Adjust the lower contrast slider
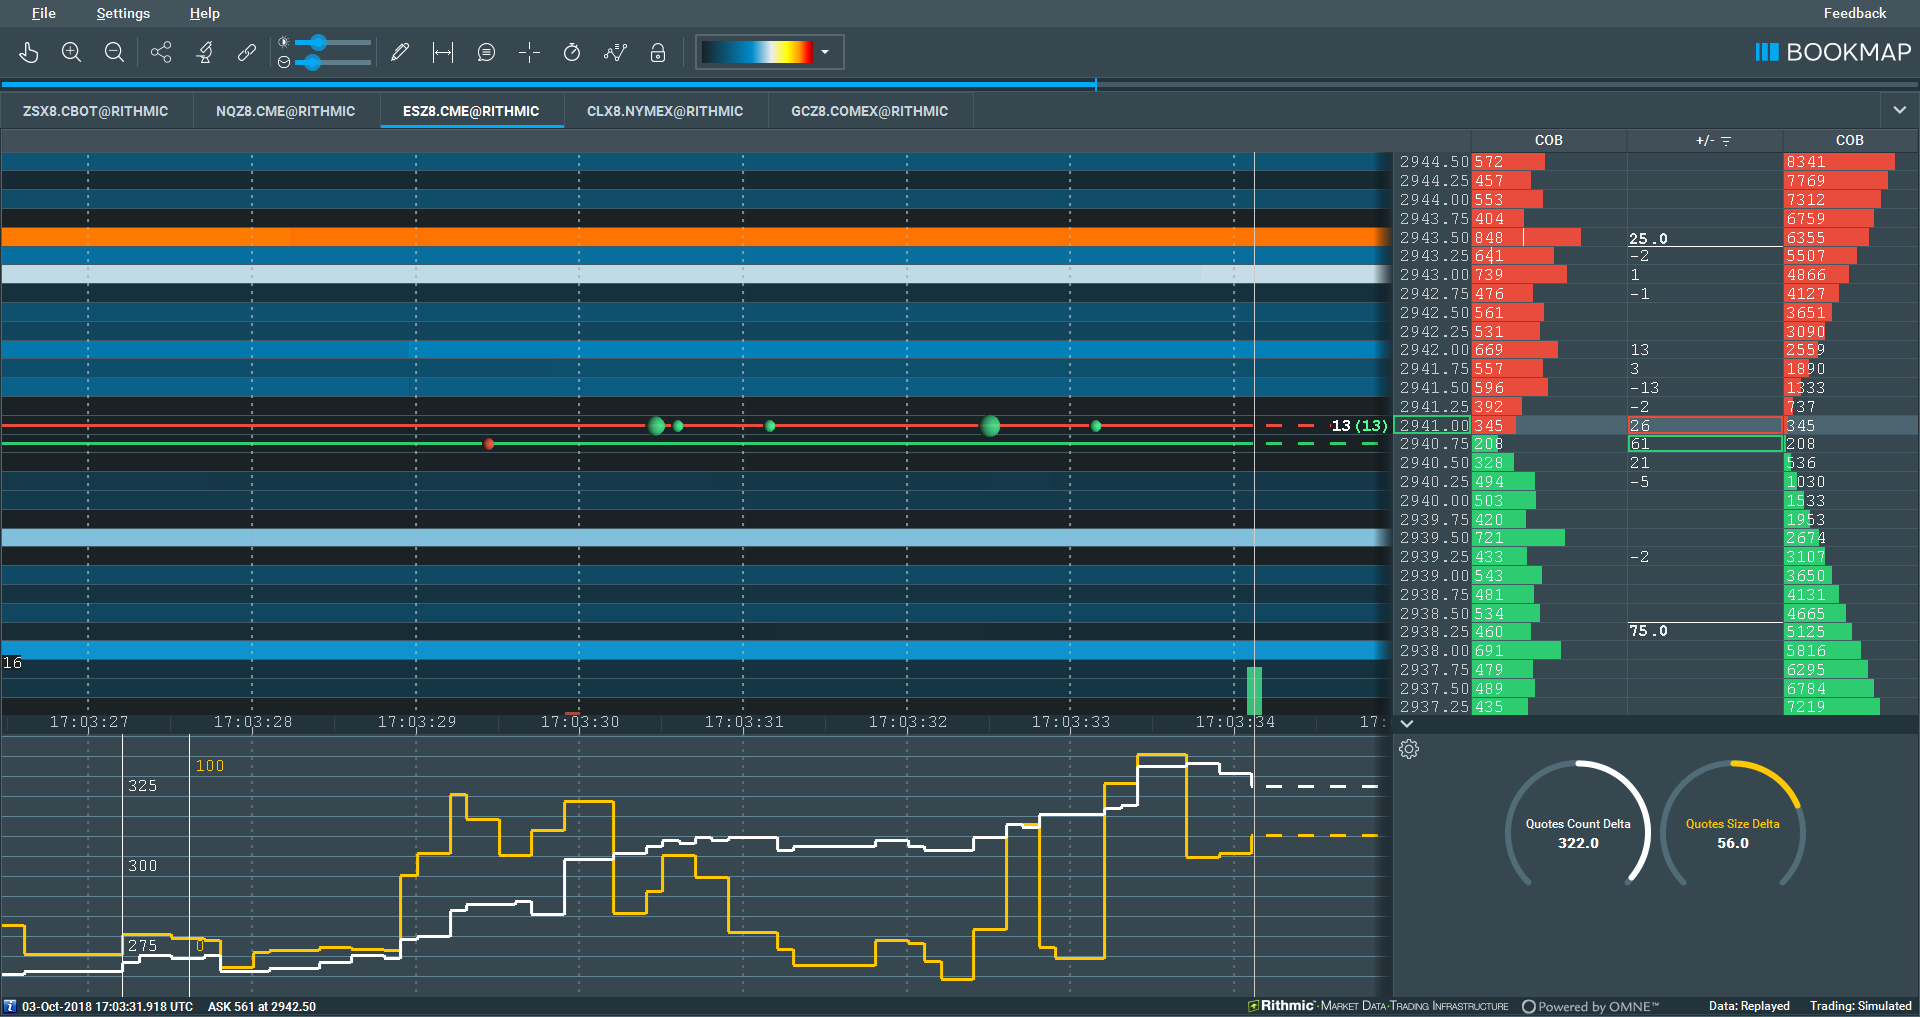 point(313,62)
